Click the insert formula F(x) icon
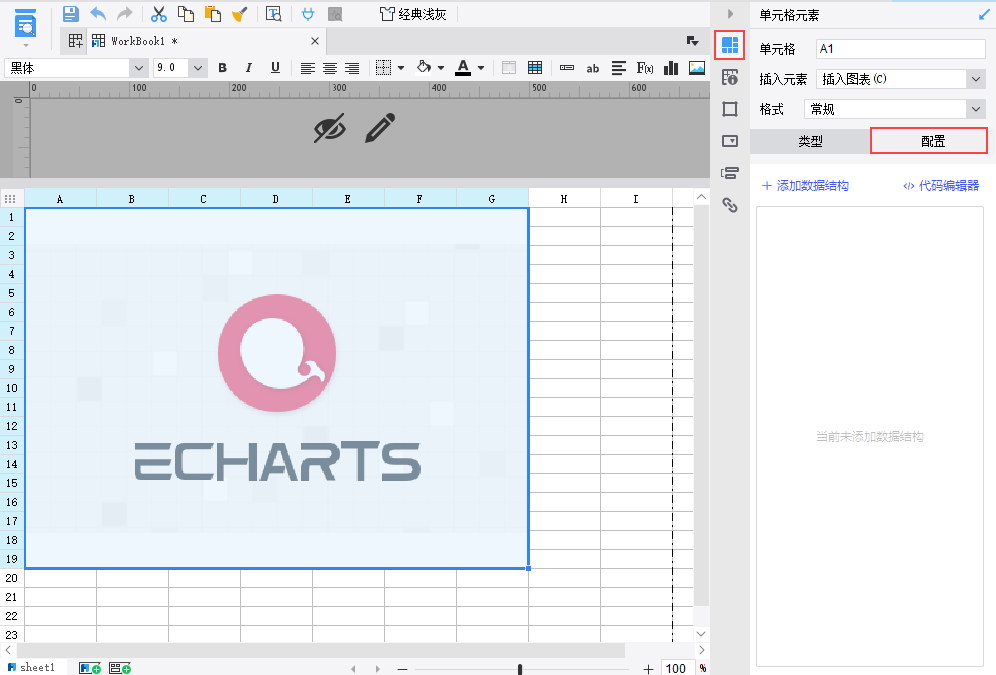Screen dimensions: 996x675 tap(645, 68)
